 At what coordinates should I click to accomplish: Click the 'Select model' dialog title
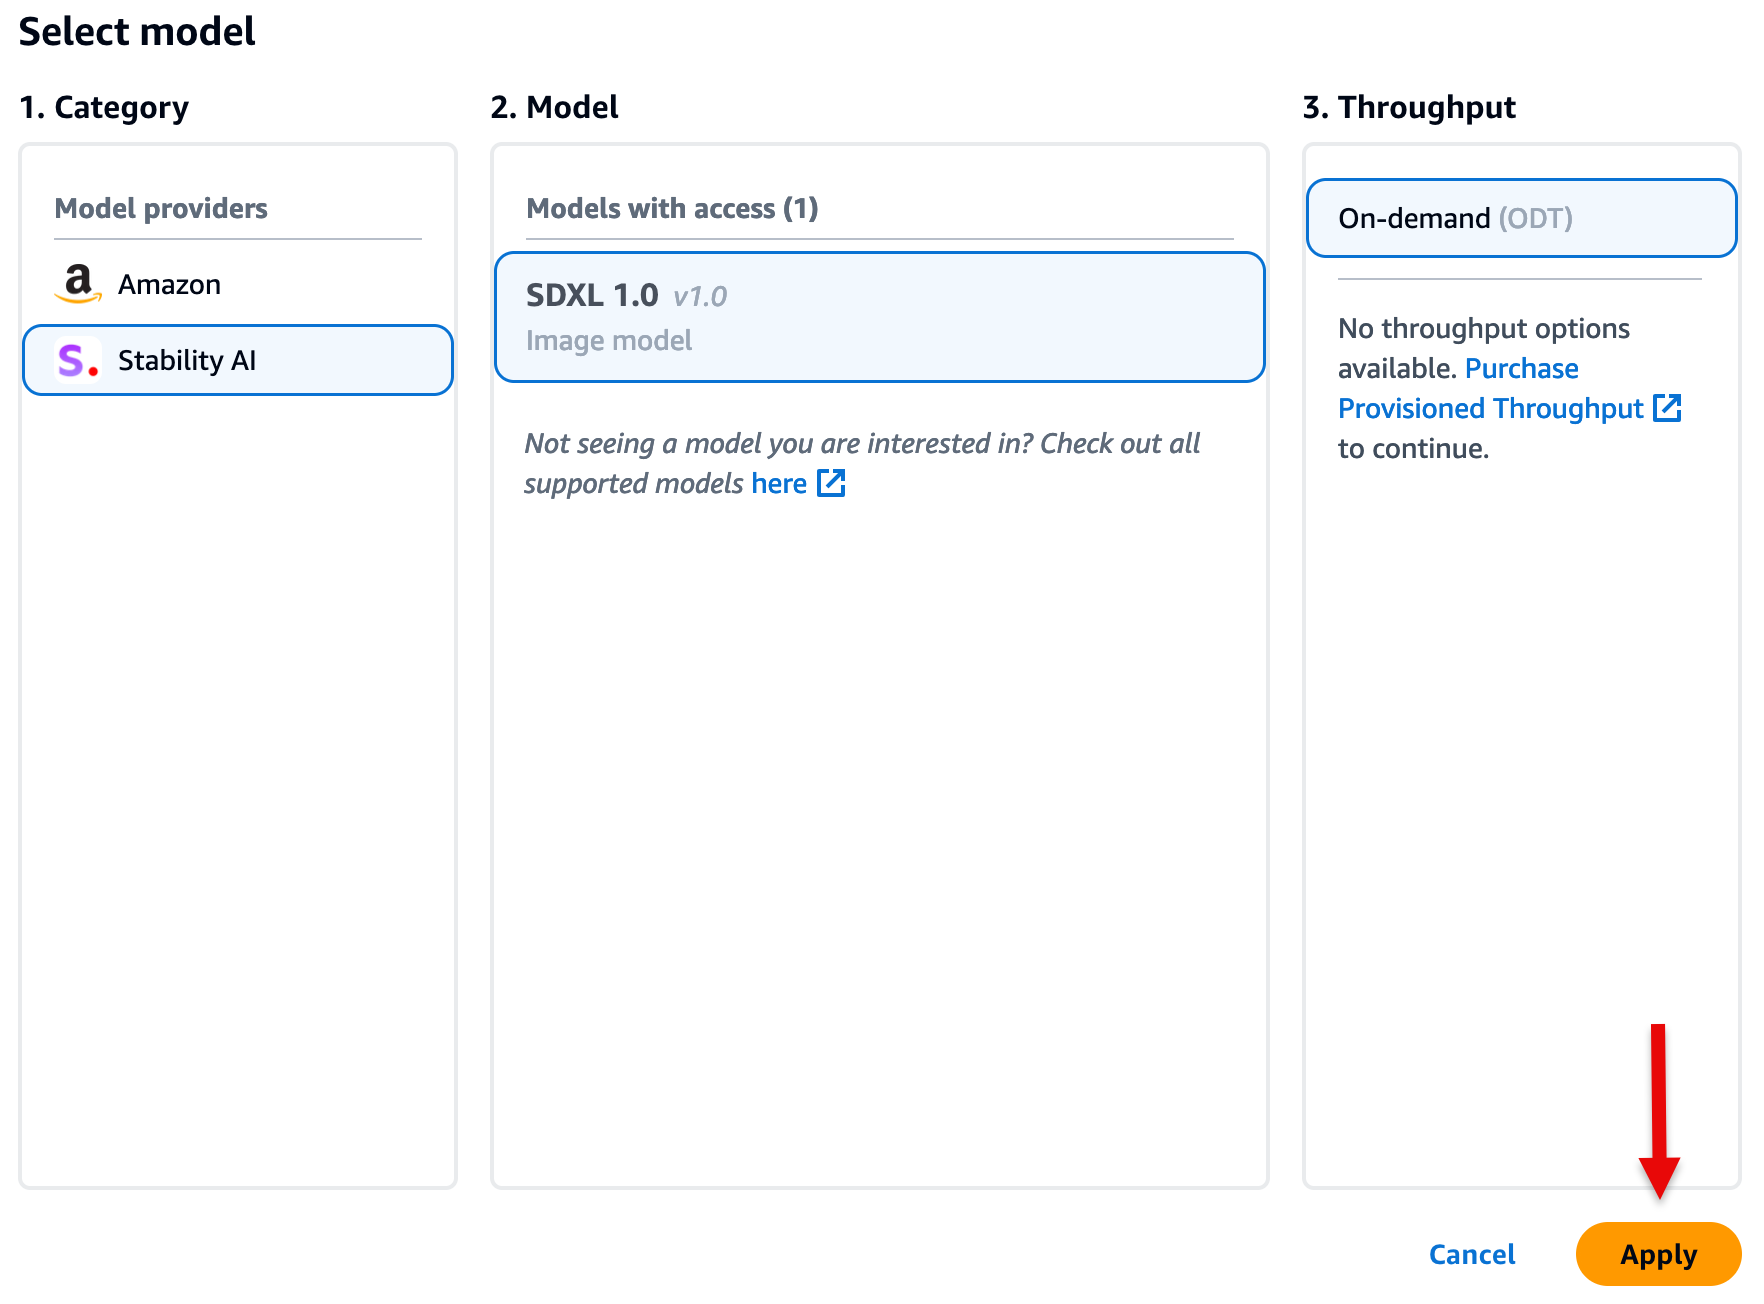(137, 32)
